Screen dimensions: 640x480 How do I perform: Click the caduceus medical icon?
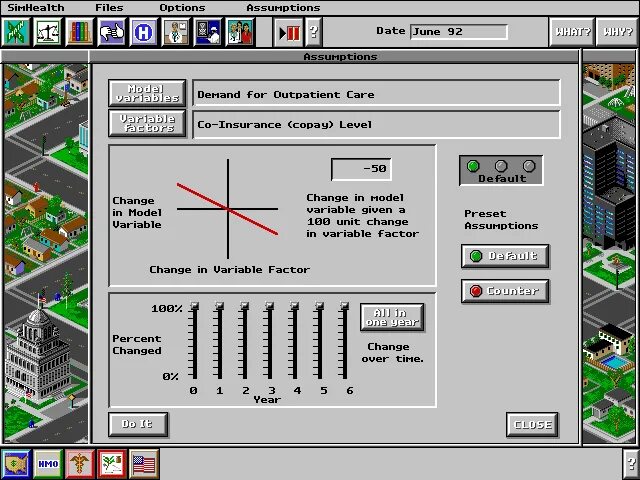point(80,464)
